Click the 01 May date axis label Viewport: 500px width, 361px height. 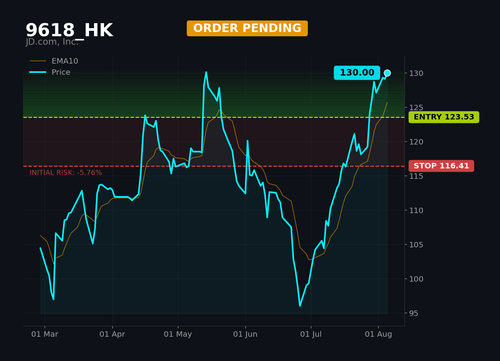(178, 334)
